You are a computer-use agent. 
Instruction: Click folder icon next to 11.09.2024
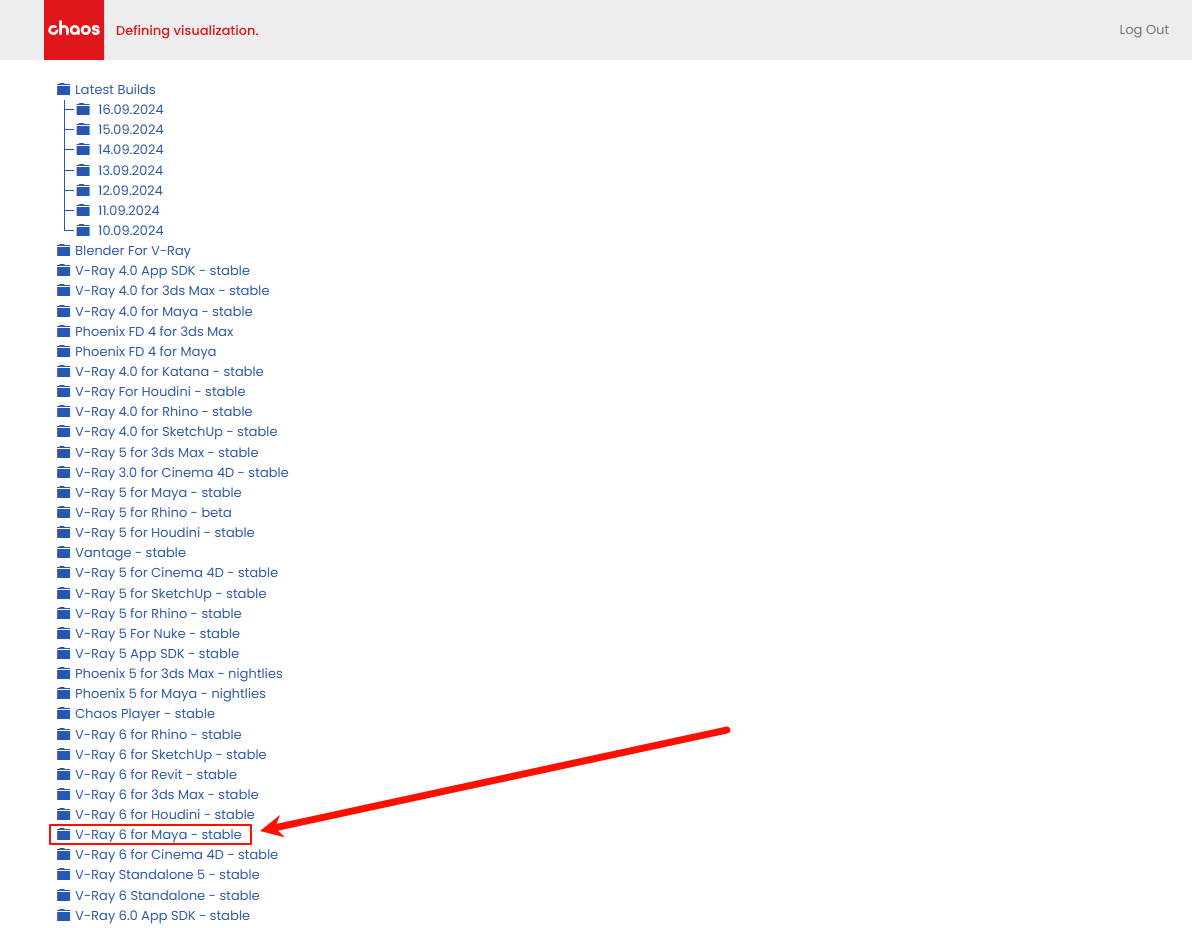coord(84,211)
